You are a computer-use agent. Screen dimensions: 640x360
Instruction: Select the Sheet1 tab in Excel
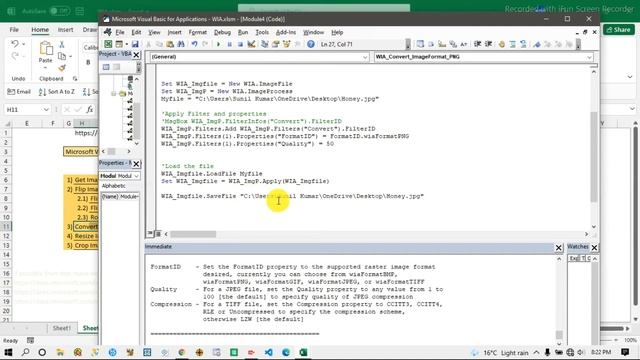[62, 328]
